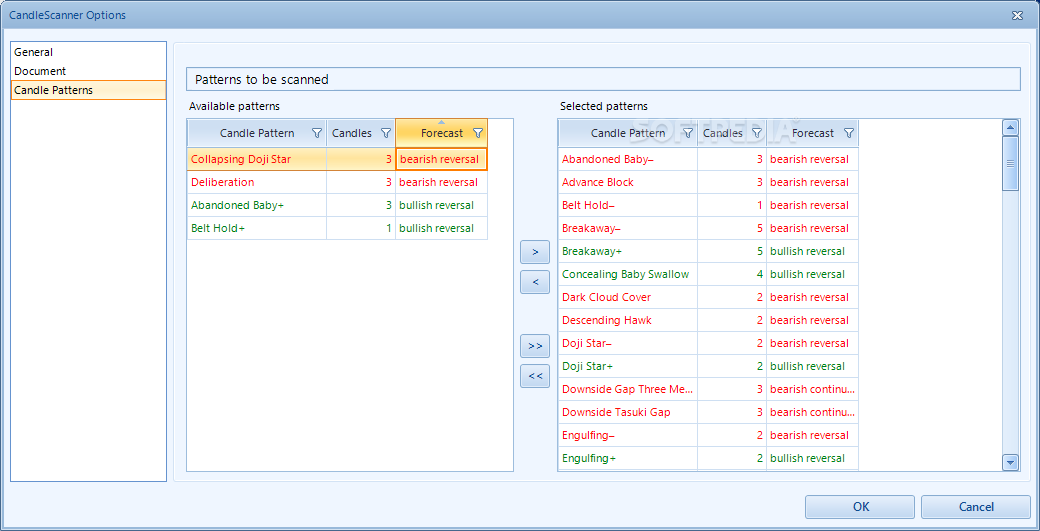Sort Selected patterns by Forecast header
The width and height of the screenshot is (1040, 531).
813,133
